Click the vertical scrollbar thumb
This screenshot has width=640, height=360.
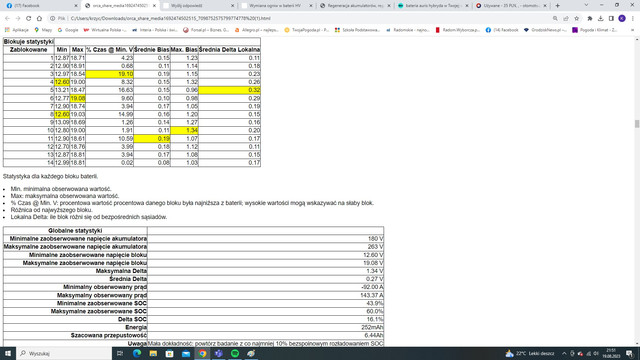(x=637, y=123)
